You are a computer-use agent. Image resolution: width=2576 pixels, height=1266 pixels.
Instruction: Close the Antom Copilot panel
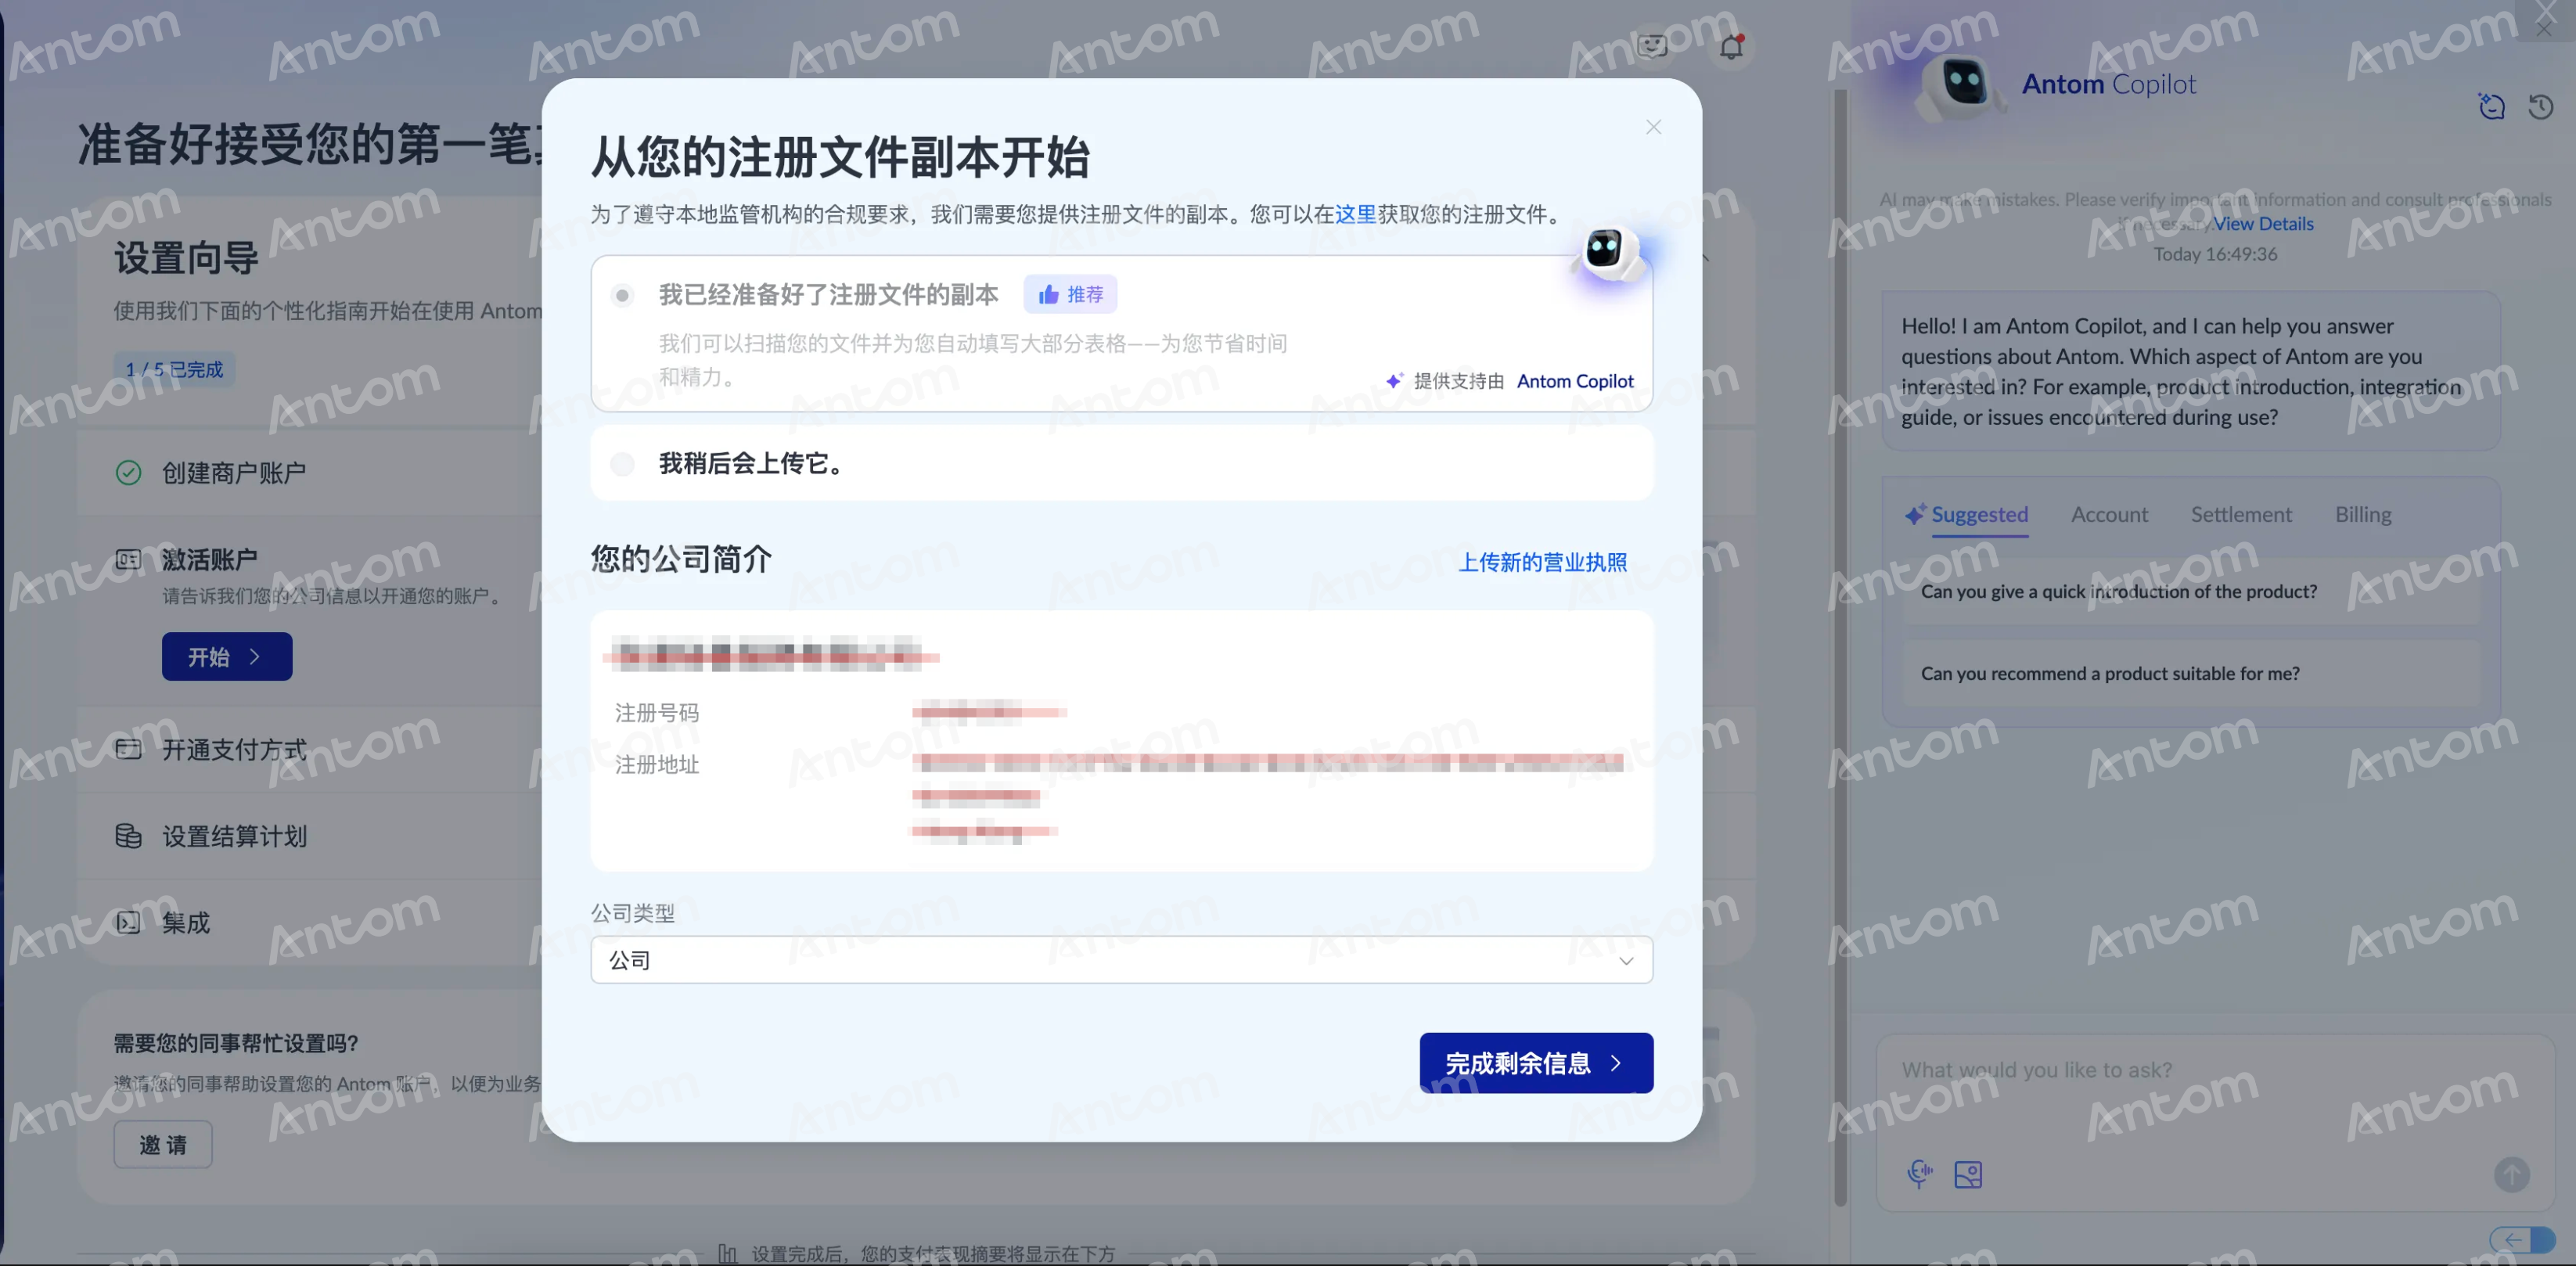2544,28
